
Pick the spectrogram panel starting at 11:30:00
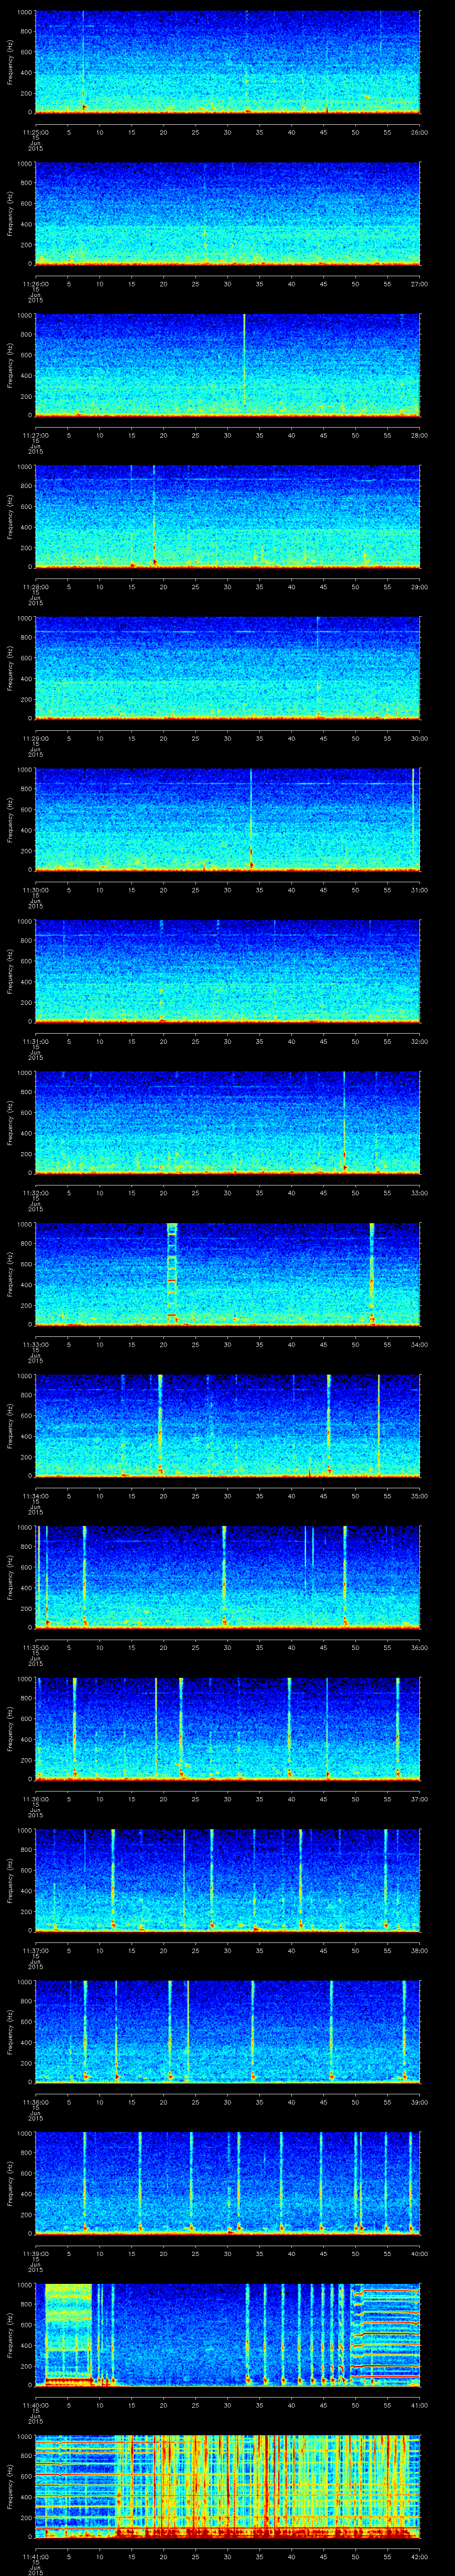click(x=228, y=819)
